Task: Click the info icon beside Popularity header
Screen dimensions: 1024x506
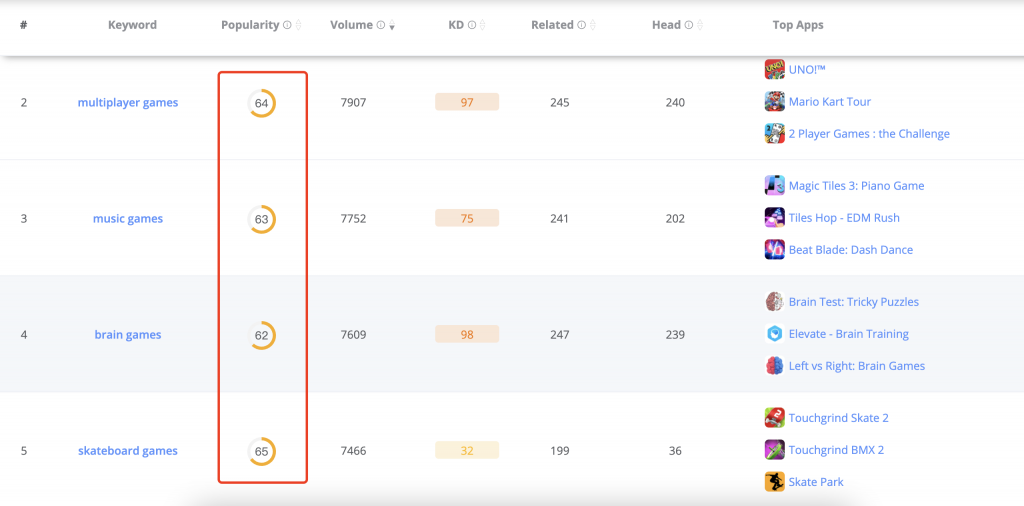Action: 287,25
